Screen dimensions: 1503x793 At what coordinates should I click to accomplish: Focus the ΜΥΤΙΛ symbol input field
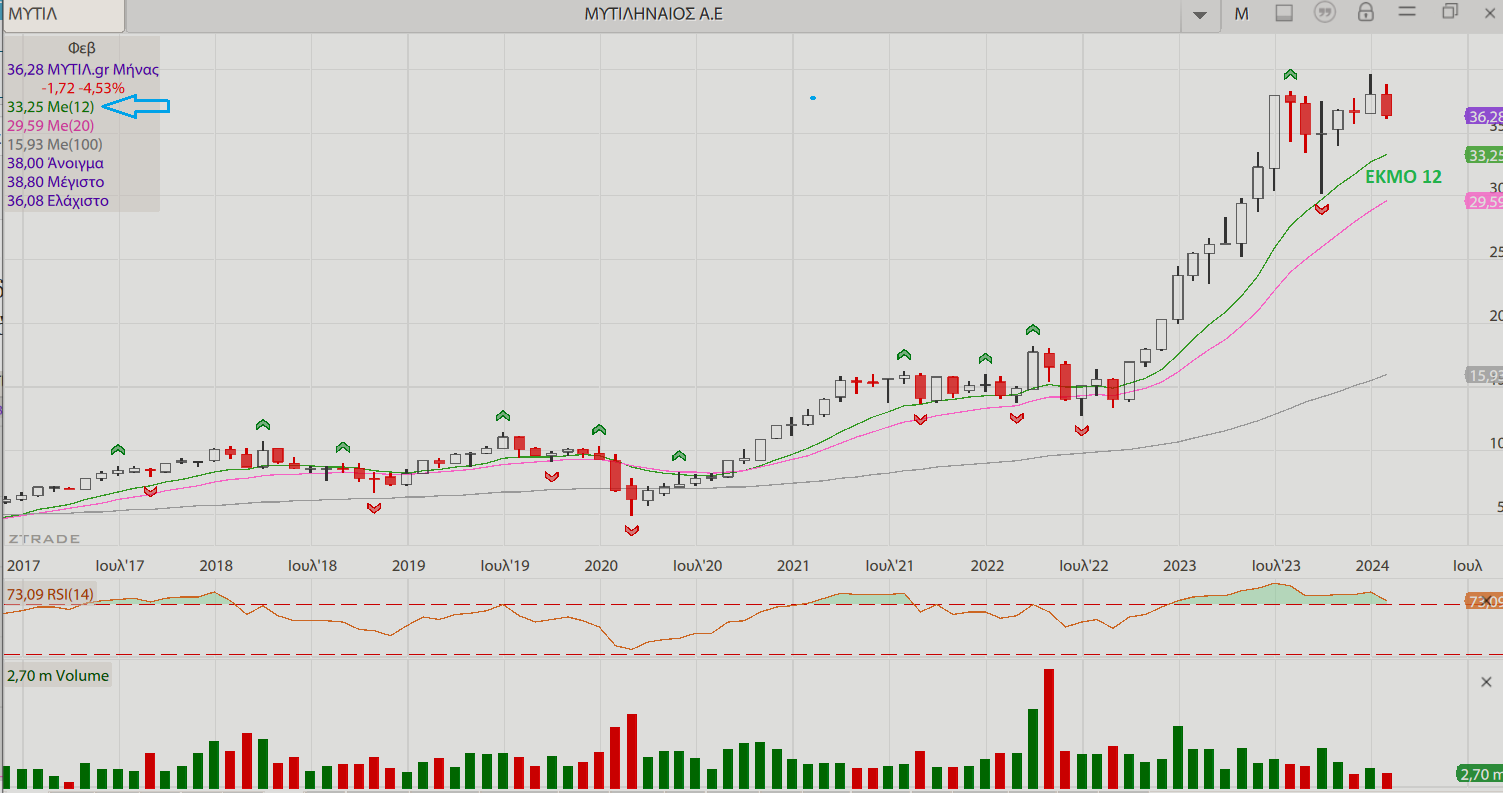[x=63, y=15]
